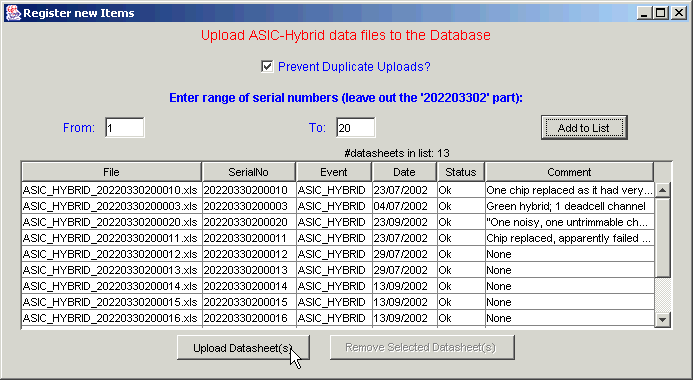Click the table scrollbar up arrow
The image size is (693, 380).
[662, 190]
